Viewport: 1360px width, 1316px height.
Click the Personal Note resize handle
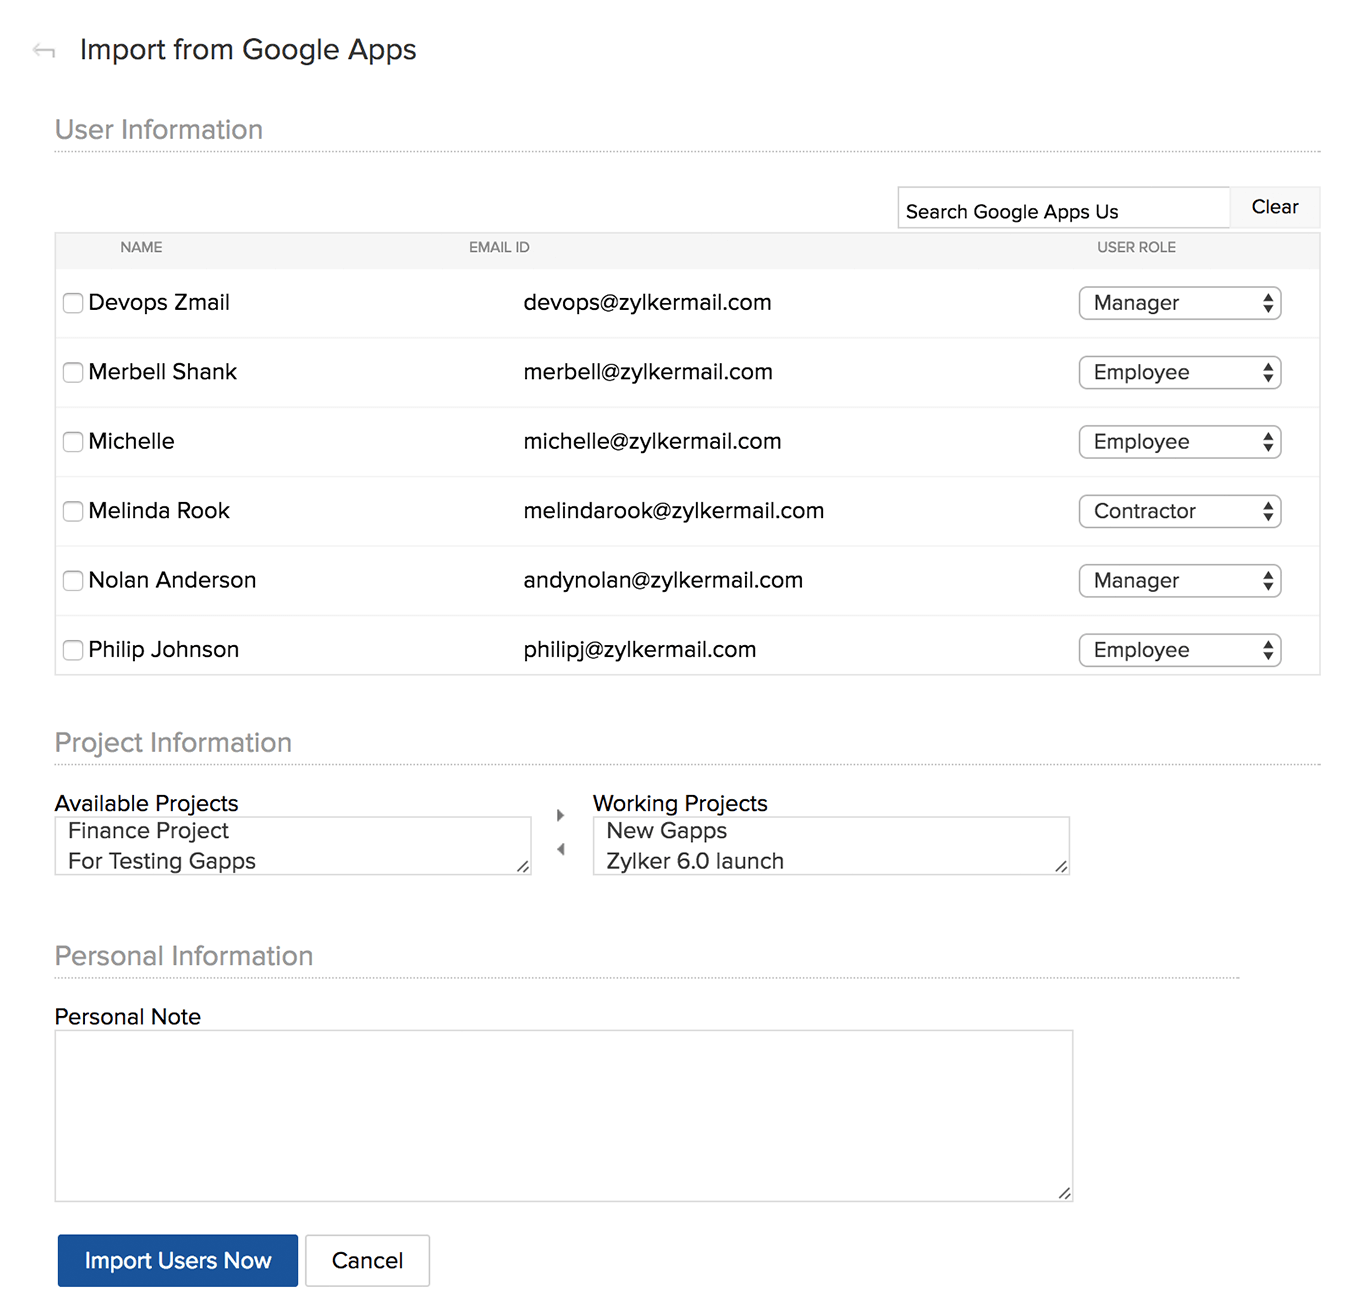(1064, 1193)
